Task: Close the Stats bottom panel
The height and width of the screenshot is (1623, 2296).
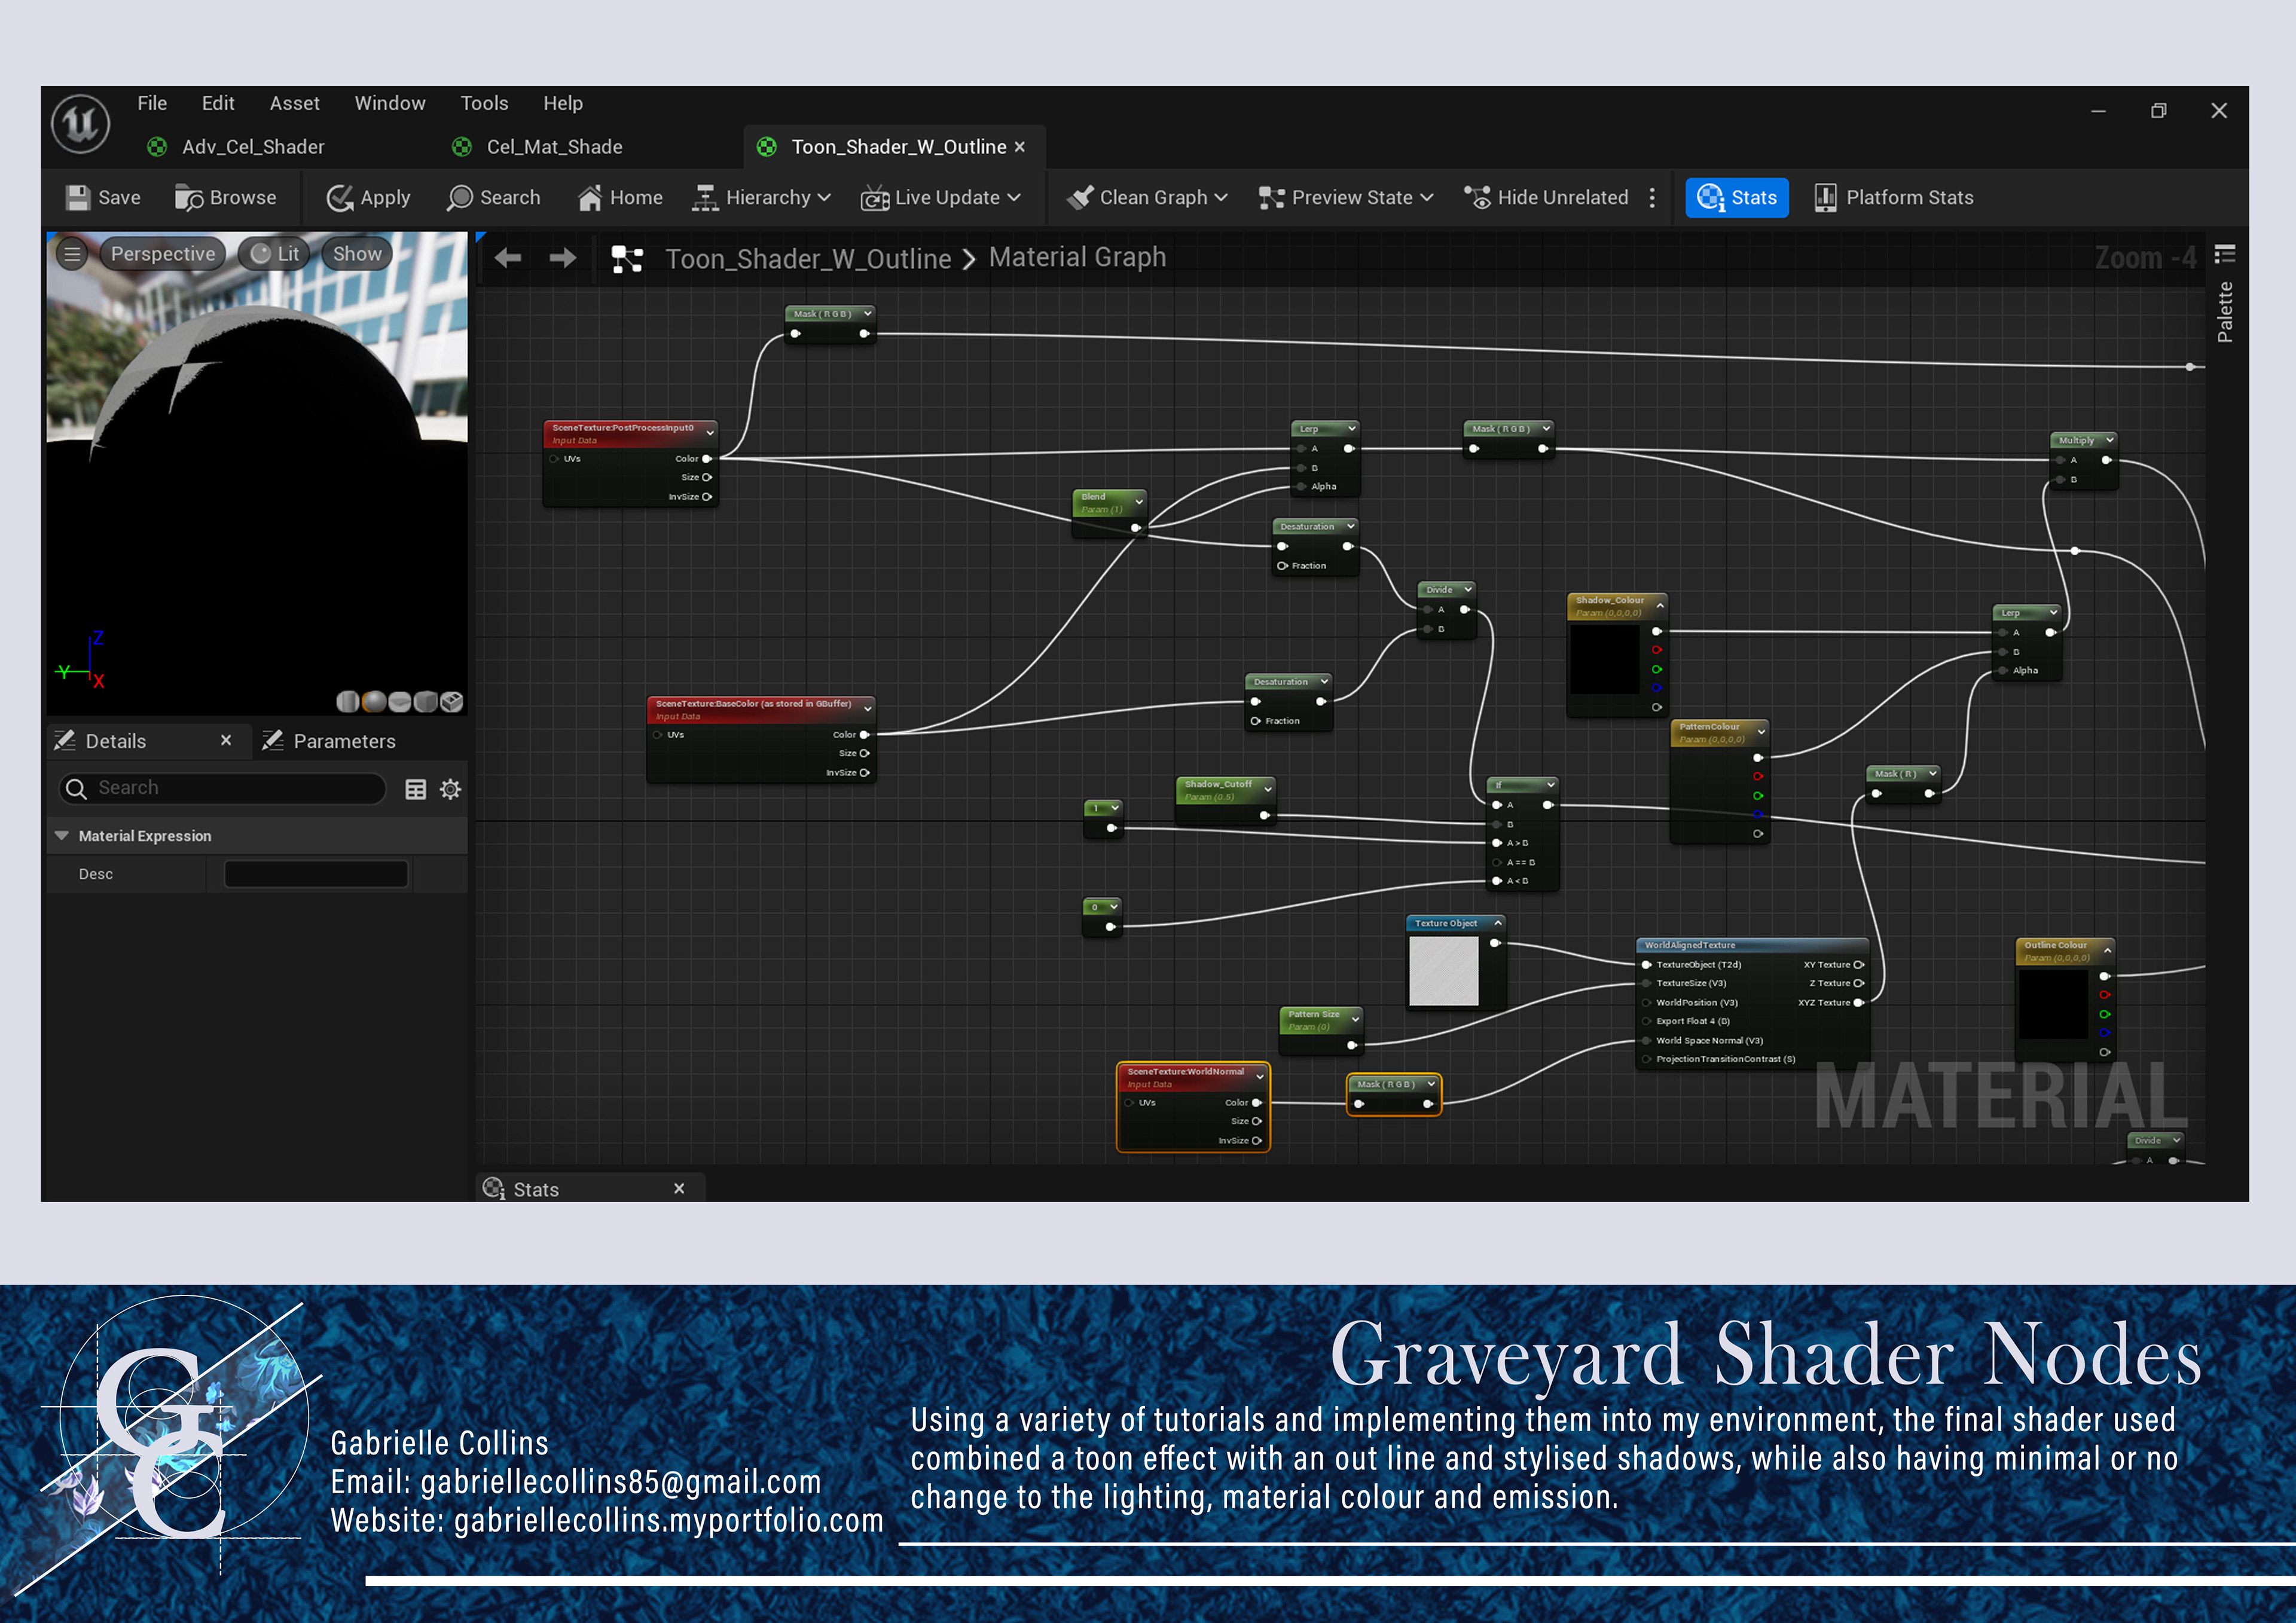Action: 679,1188
